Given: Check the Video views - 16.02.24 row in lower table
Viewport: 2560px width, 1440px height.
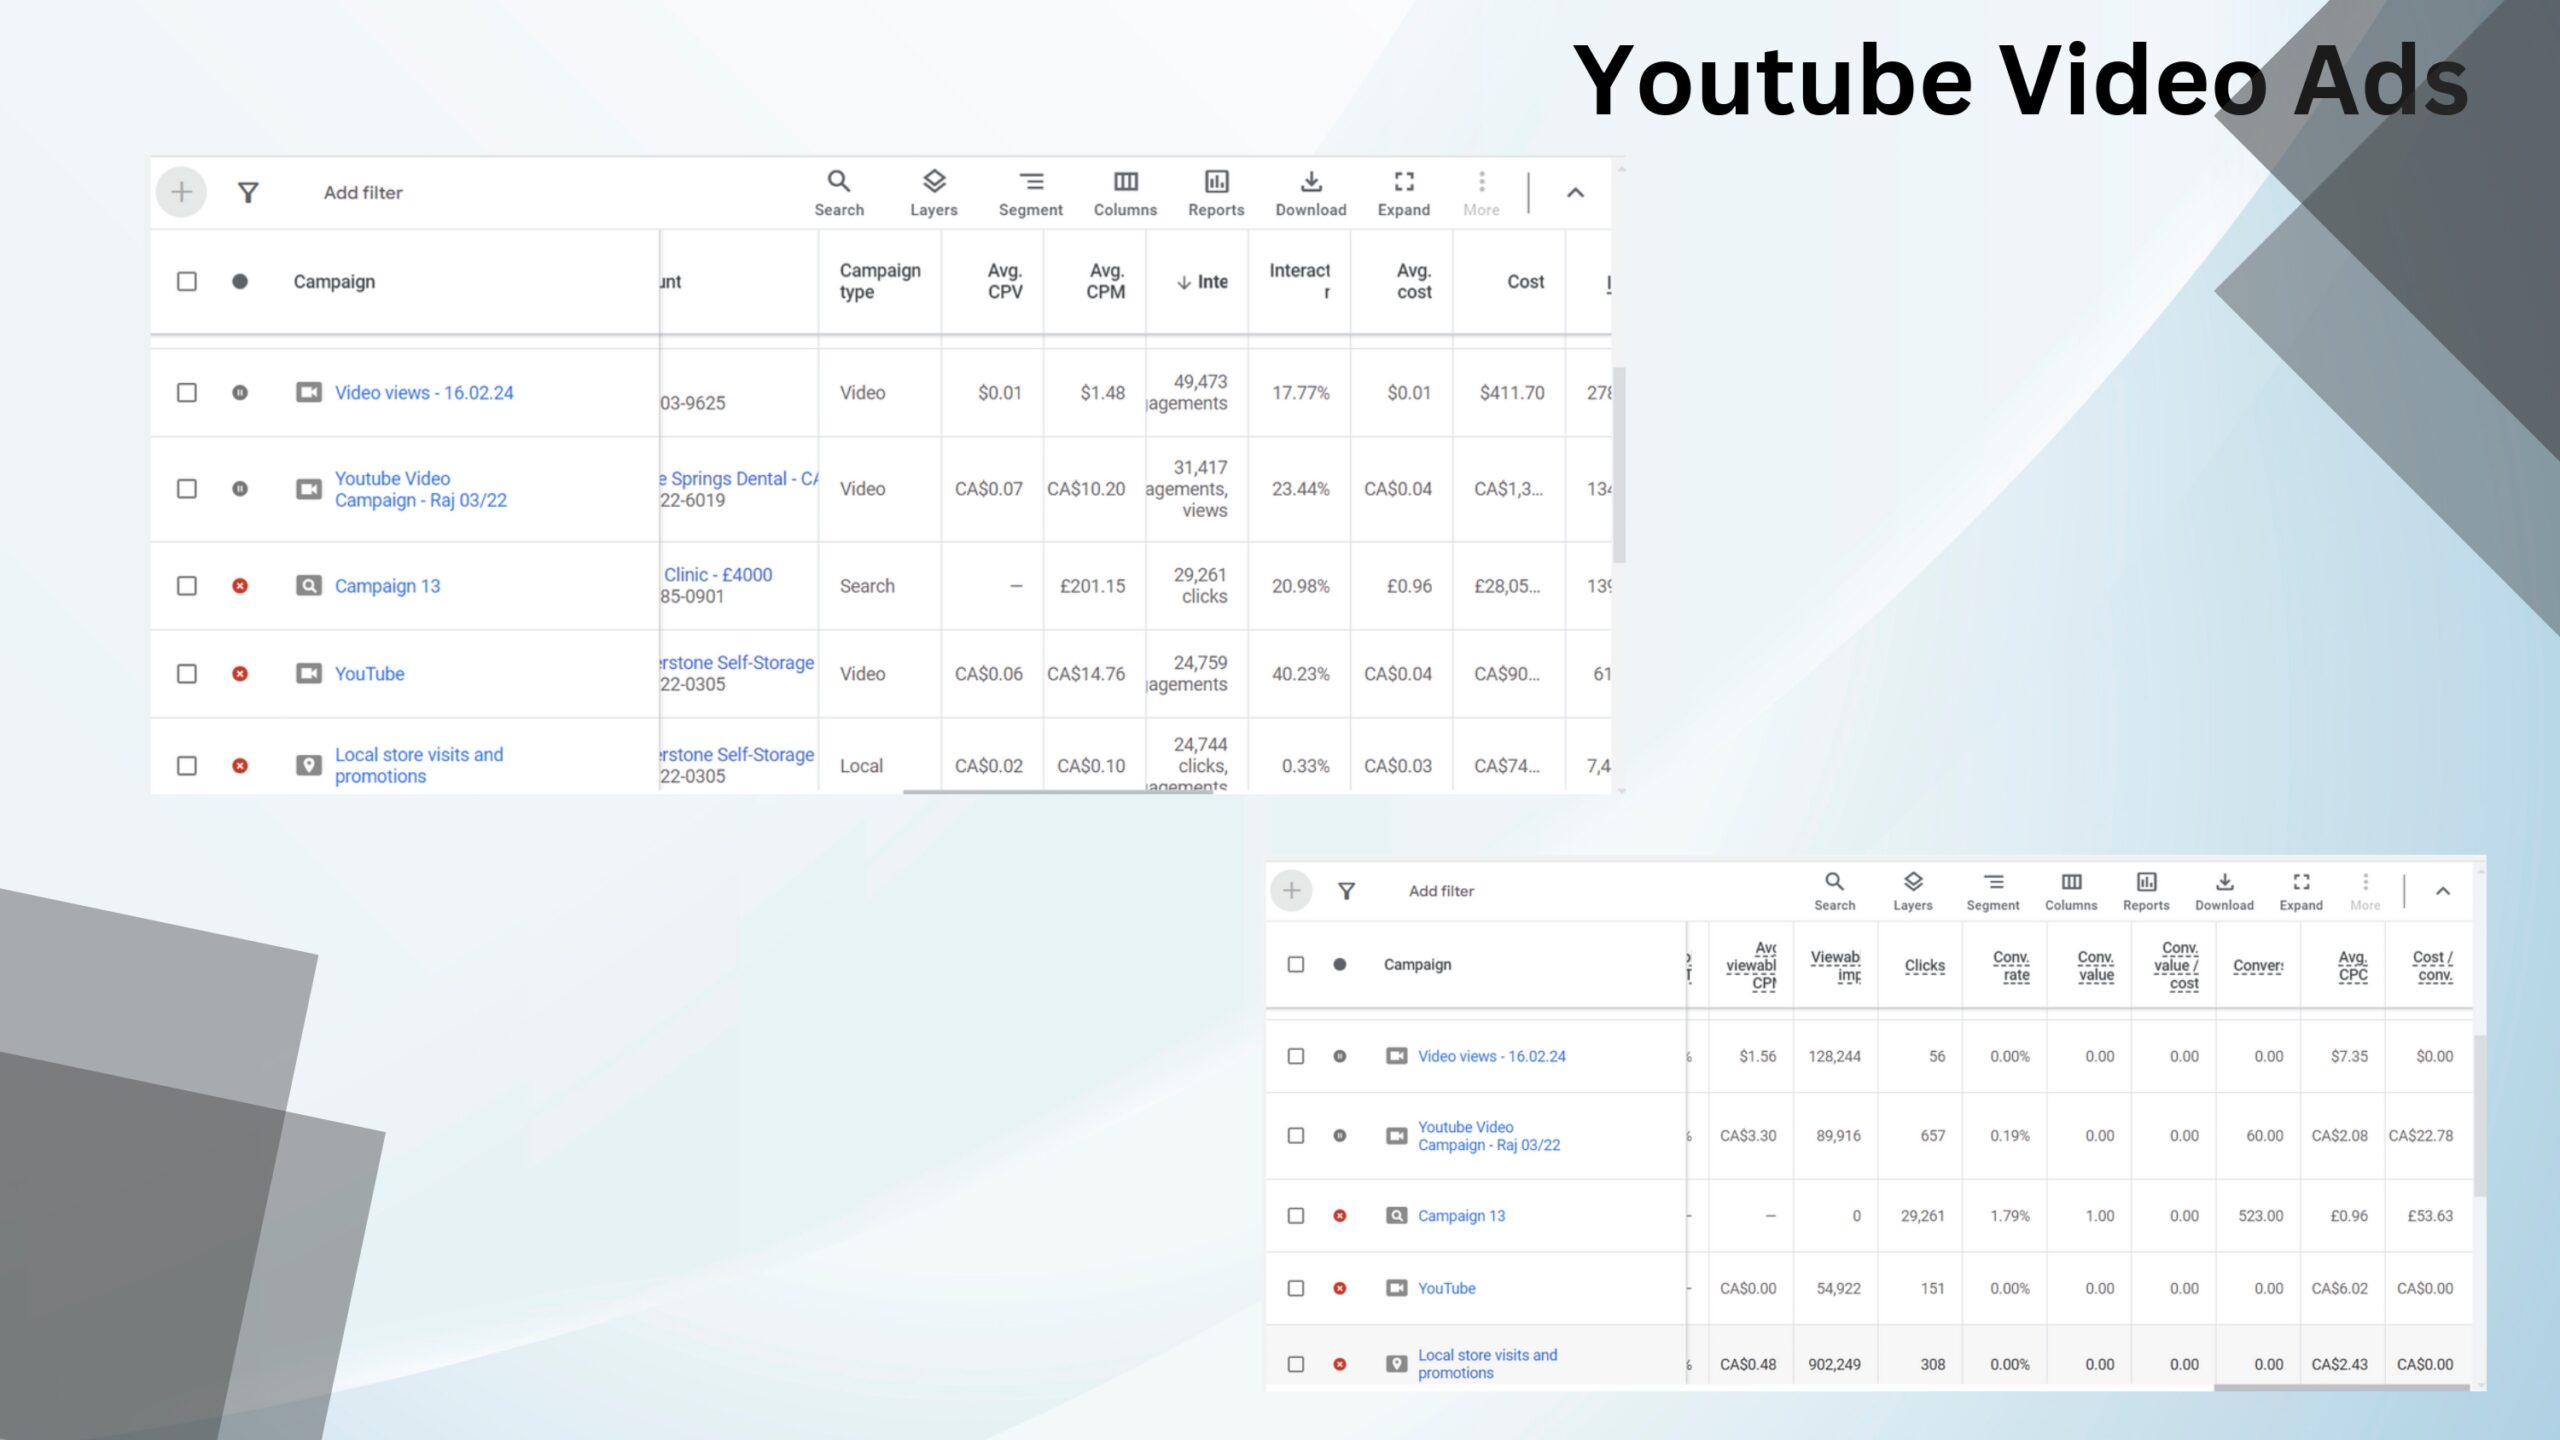Looking at the screenshot, I should pos(1295,1056).
